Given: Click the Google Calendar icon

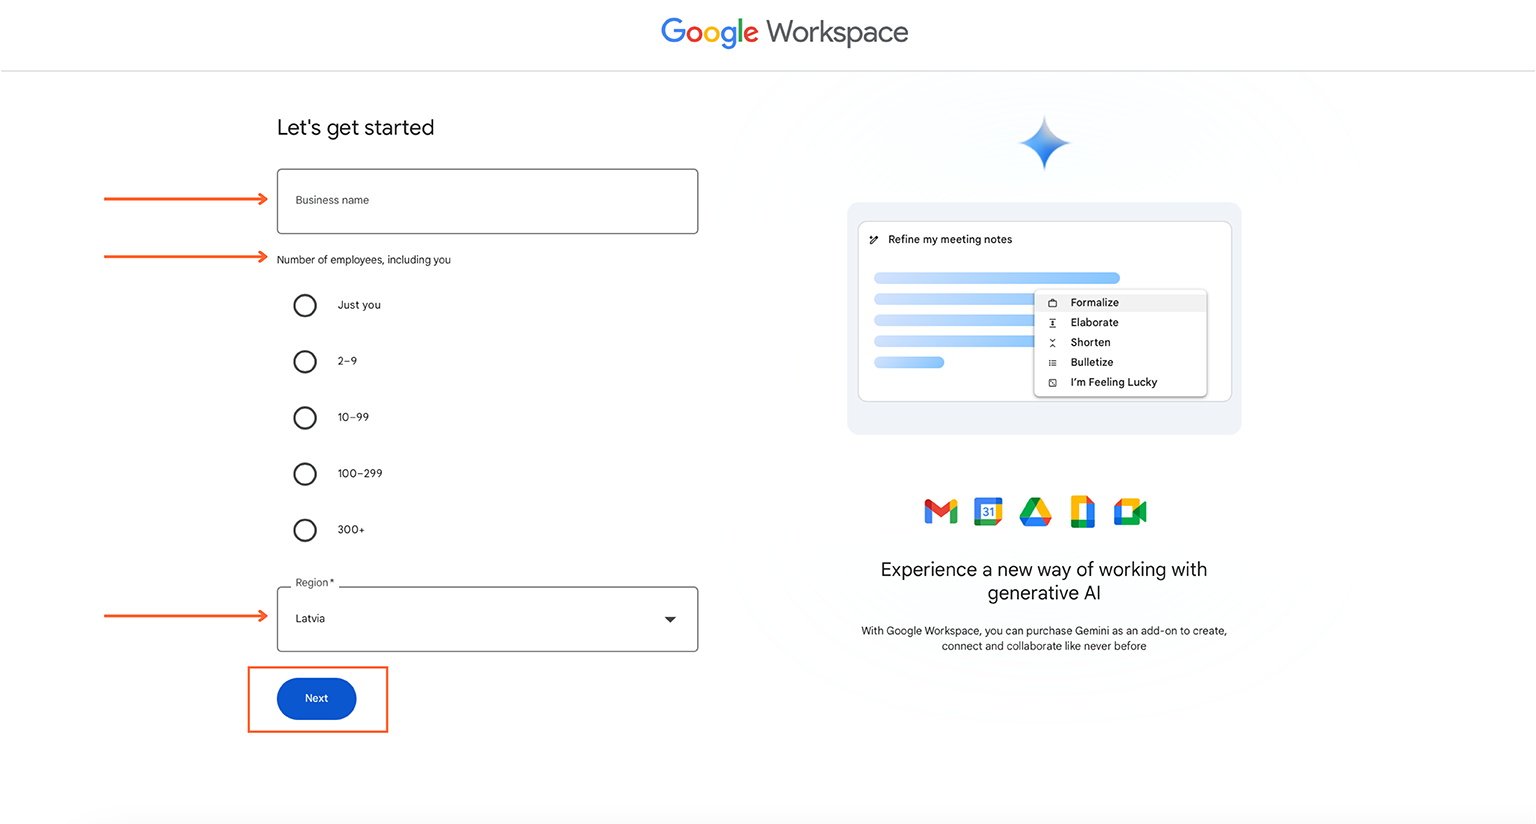Looking at the screenshot, I should tap(988, 511).
